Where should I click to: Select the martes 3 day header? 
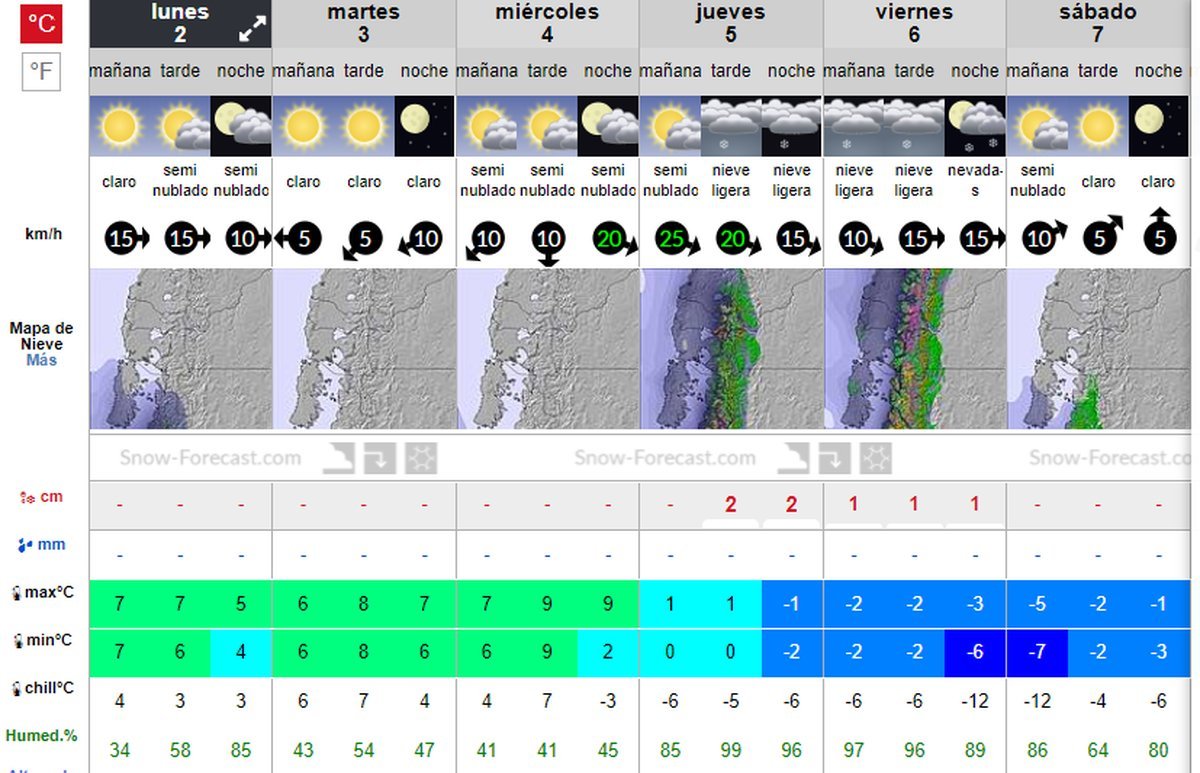point(363,23)
